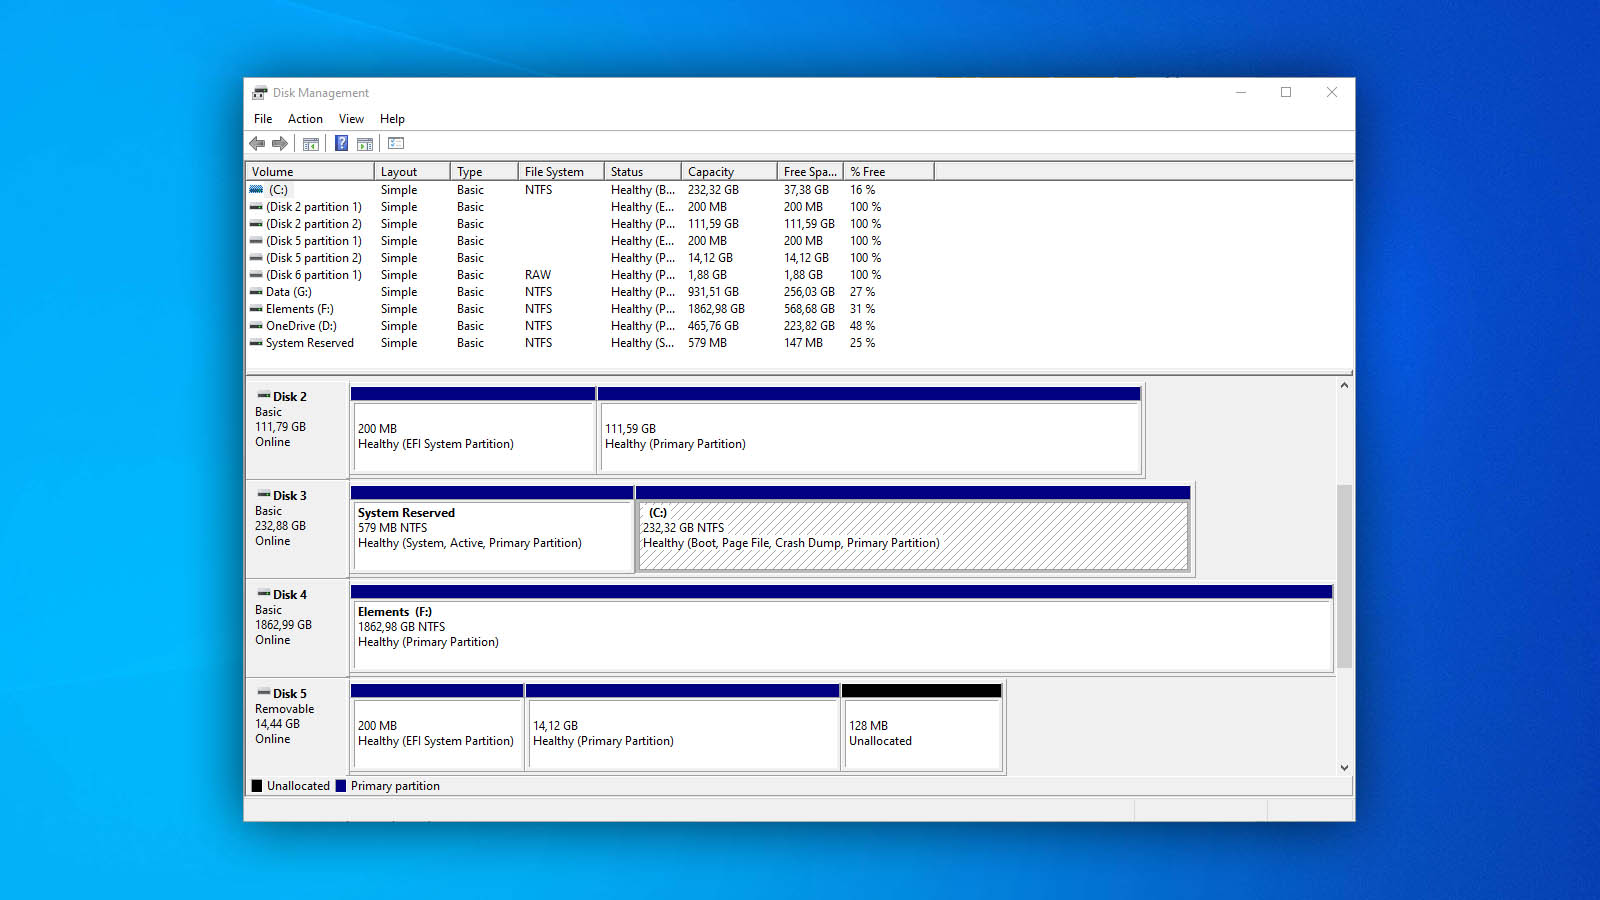Open Help via blue question mark icon
The image size is (1600, 900).
point(341,144)
